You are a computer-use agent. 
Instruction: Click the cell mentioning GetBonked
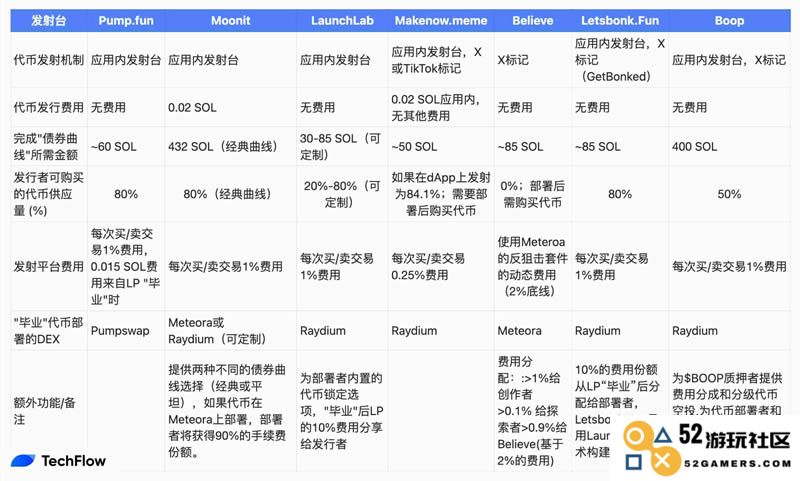click(x=620, y=60)
